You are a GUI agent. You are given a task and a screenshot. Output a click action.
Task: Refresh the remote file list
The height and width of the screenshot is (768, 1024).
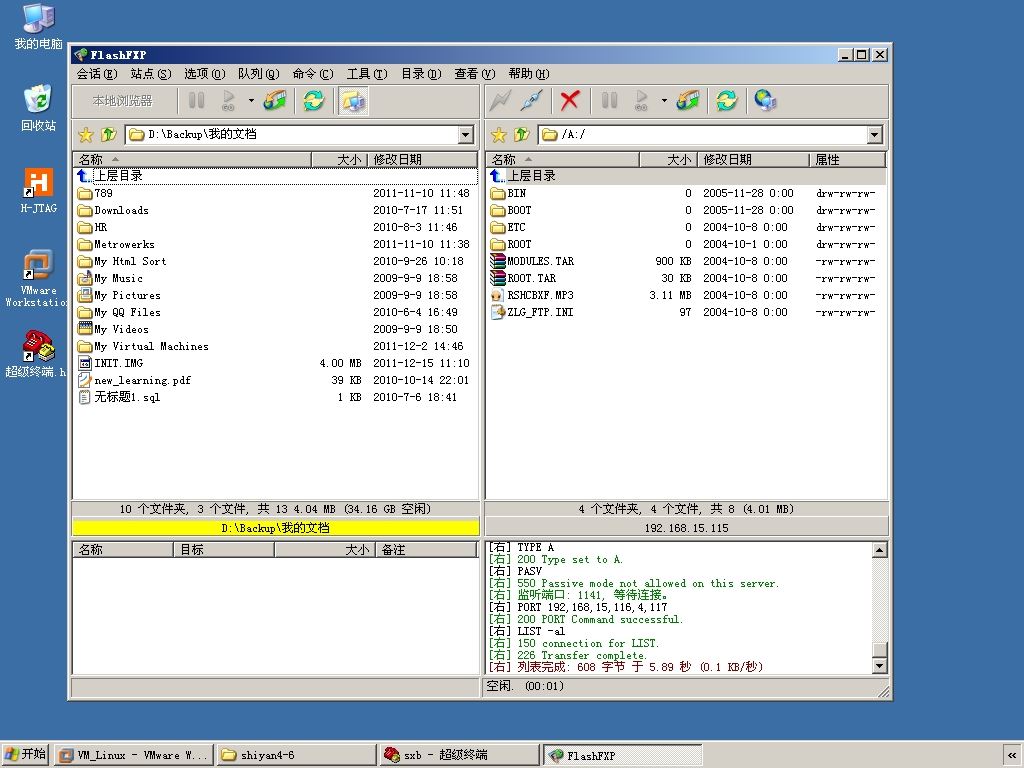[726, 101]
